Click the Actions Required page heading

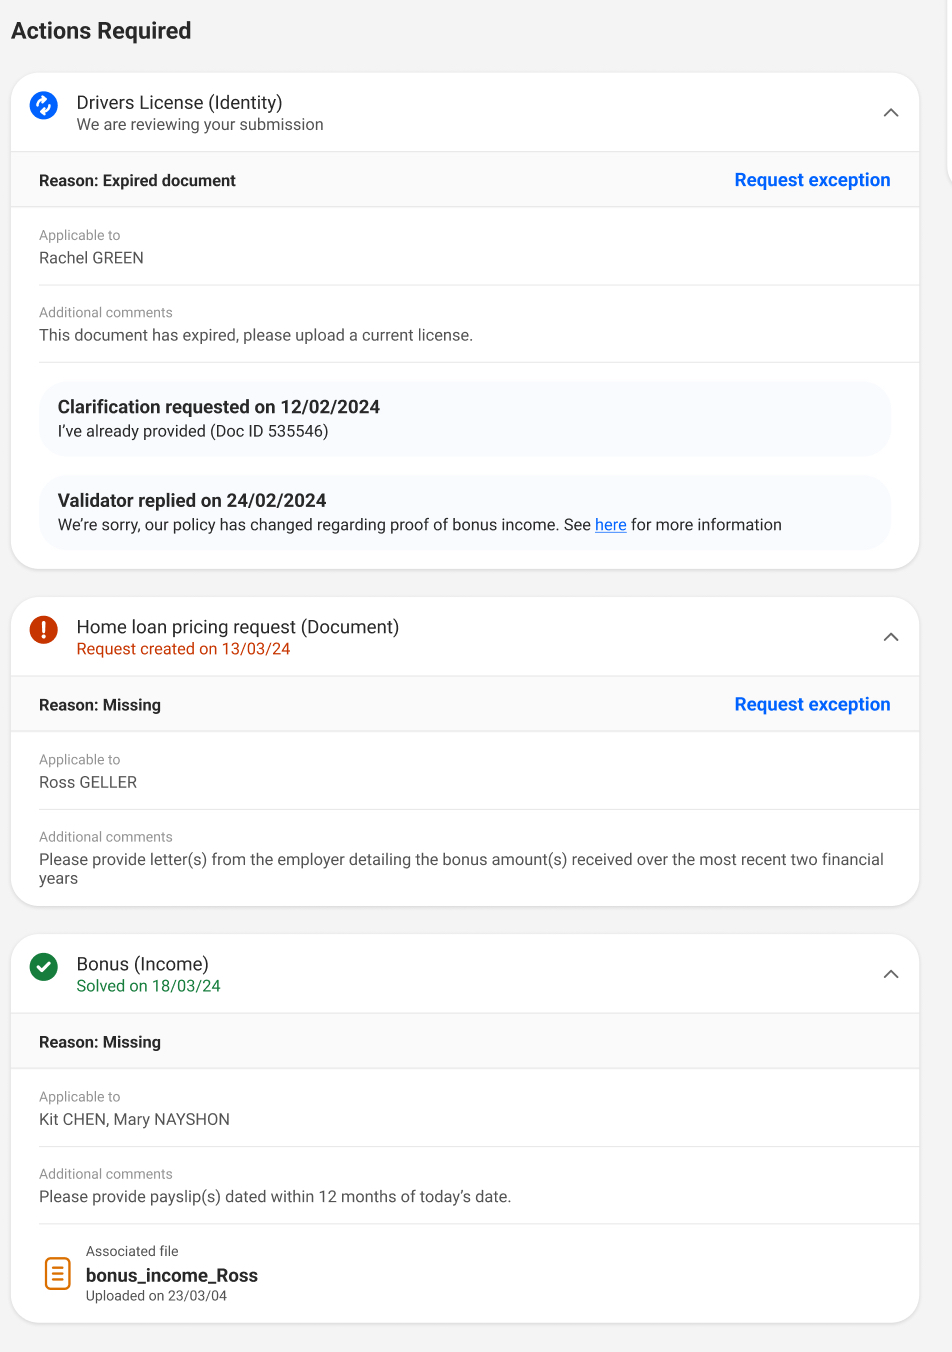(101, 31)
